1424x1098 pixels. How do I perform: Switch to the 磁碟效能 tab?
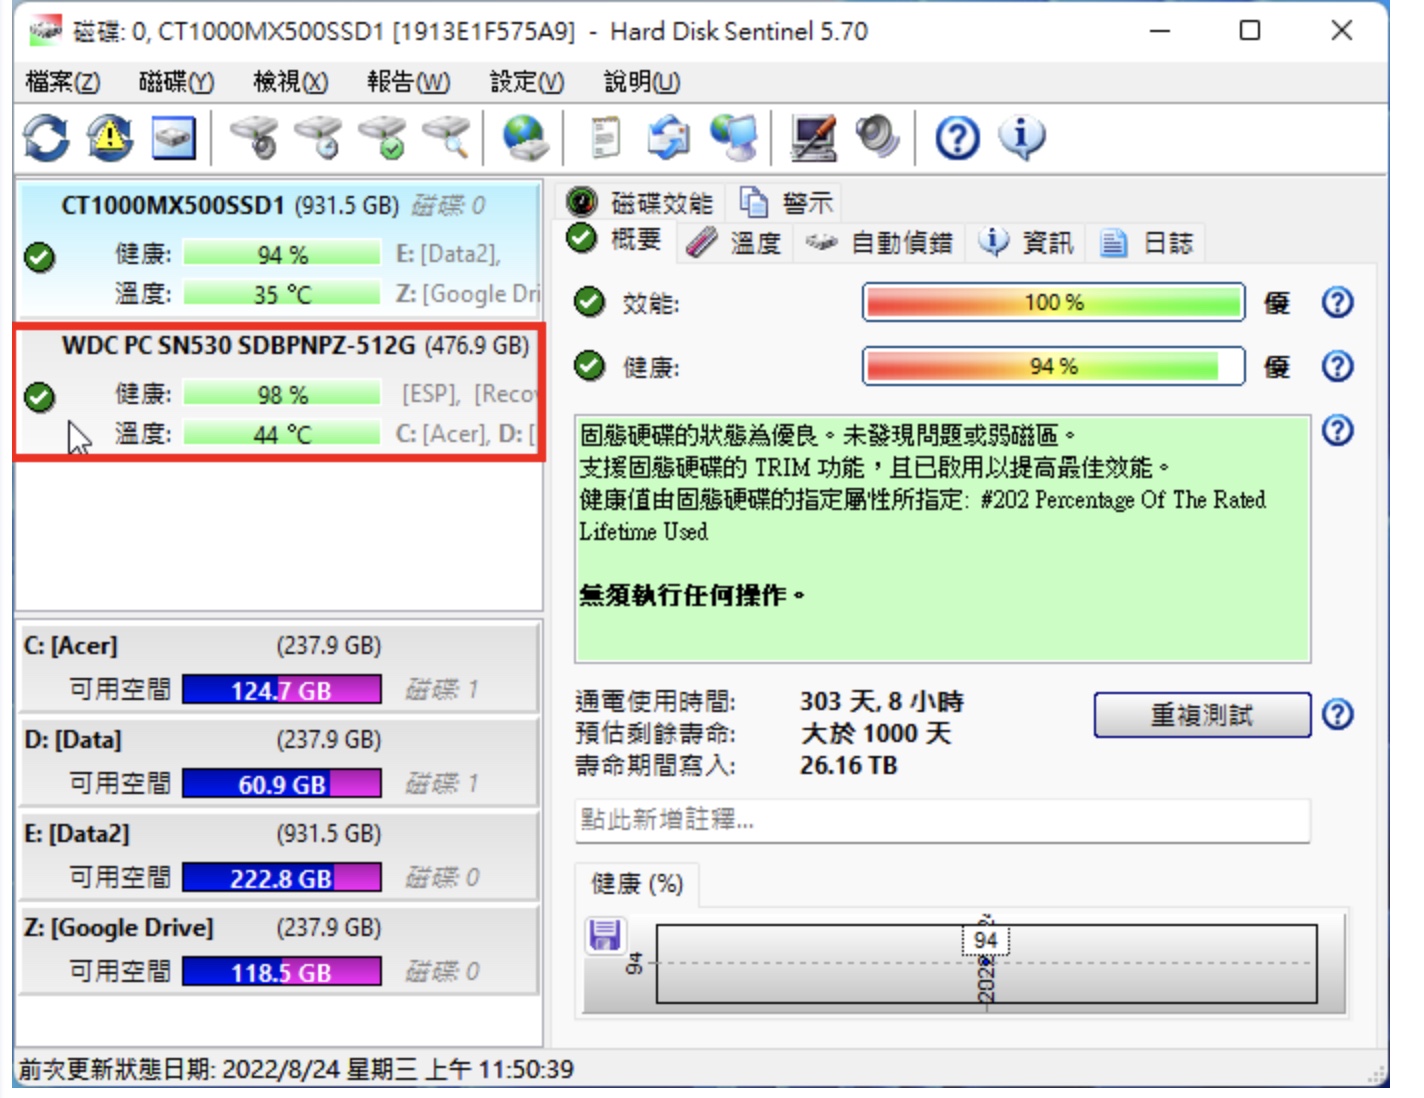[640, 203]
